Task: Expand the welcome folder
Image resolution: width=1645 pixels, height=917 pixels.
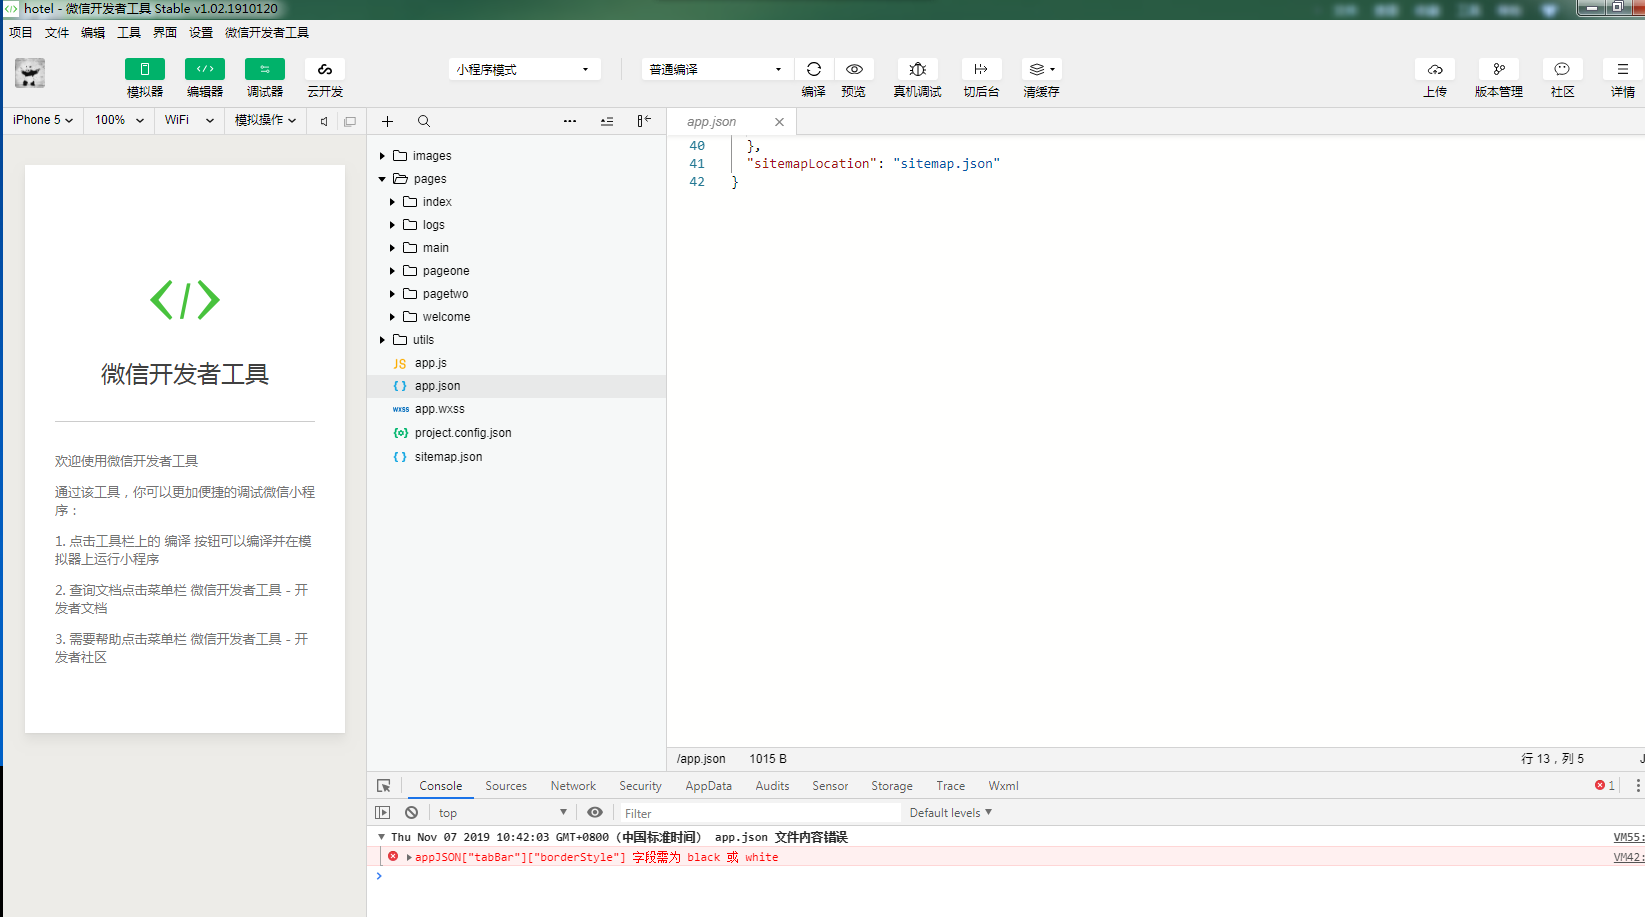Action: click(392, 317)
